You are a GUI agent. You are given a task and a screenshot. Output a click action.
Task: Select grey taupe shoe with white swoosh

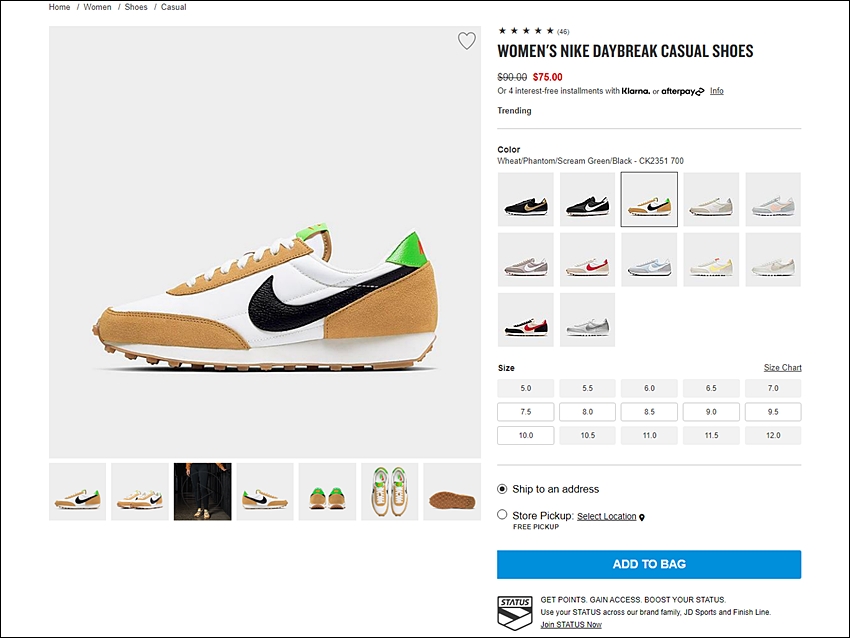[x=526, y=260]
